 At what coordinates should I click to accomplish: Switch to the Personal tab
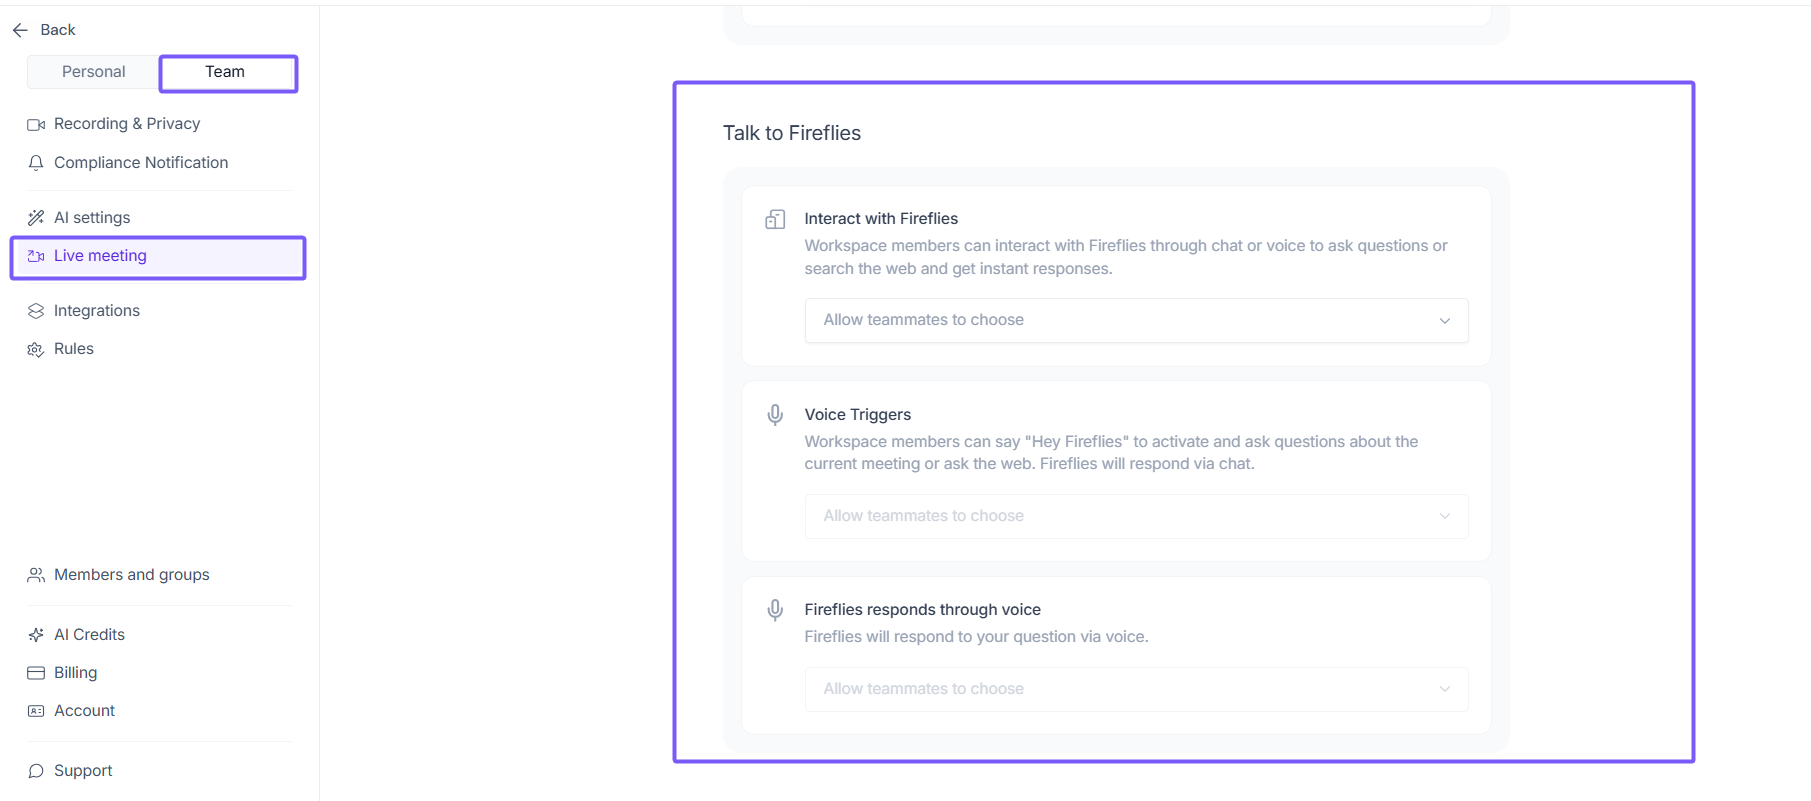pos(93,72)
